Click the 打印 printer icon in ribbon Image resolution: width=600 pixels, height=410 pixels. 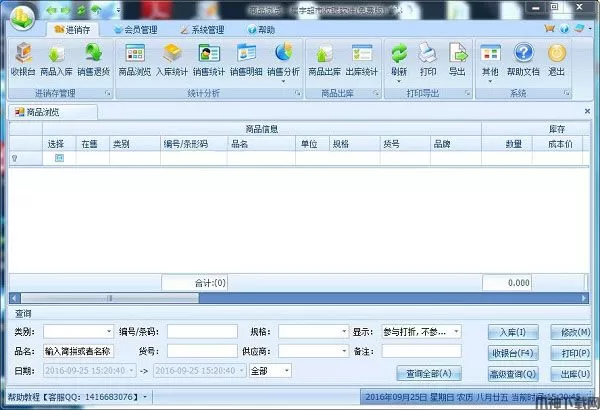(428, 57)
